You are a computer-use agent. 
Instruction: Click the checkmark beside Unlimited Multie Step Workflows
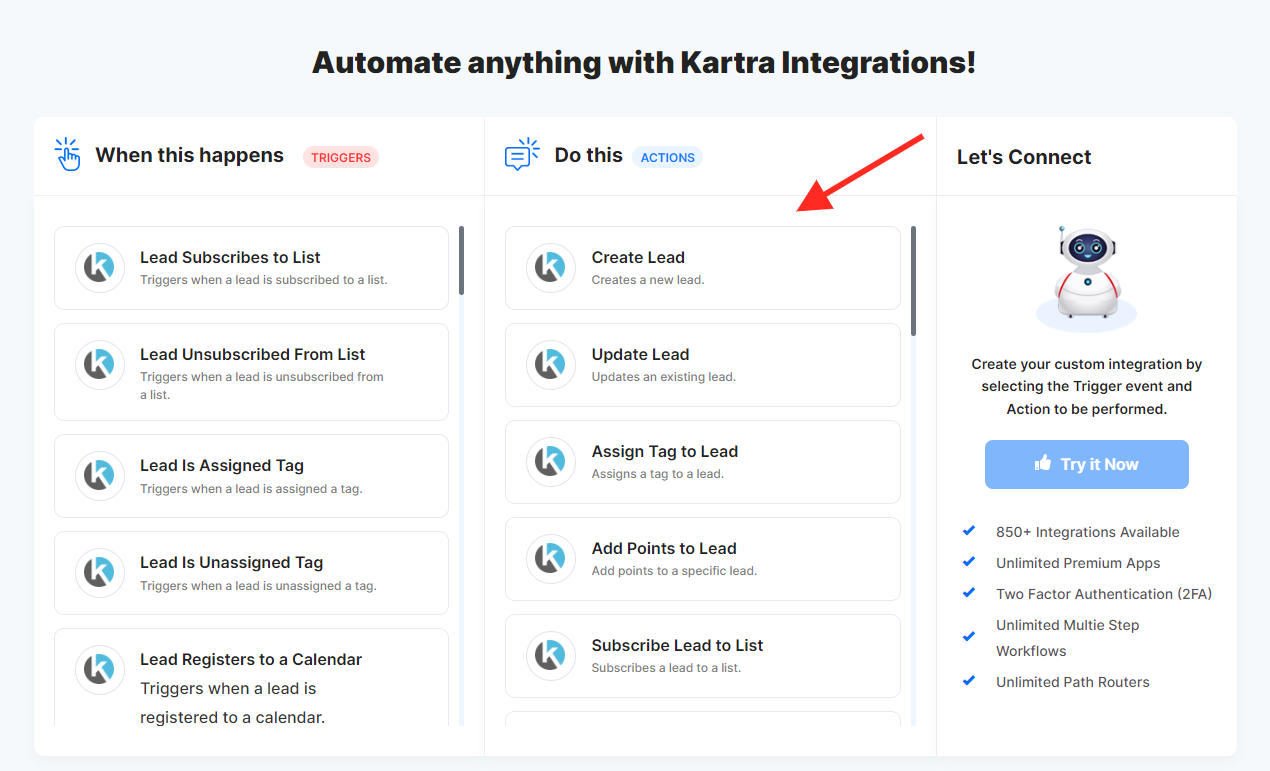(x=968, y=636)
